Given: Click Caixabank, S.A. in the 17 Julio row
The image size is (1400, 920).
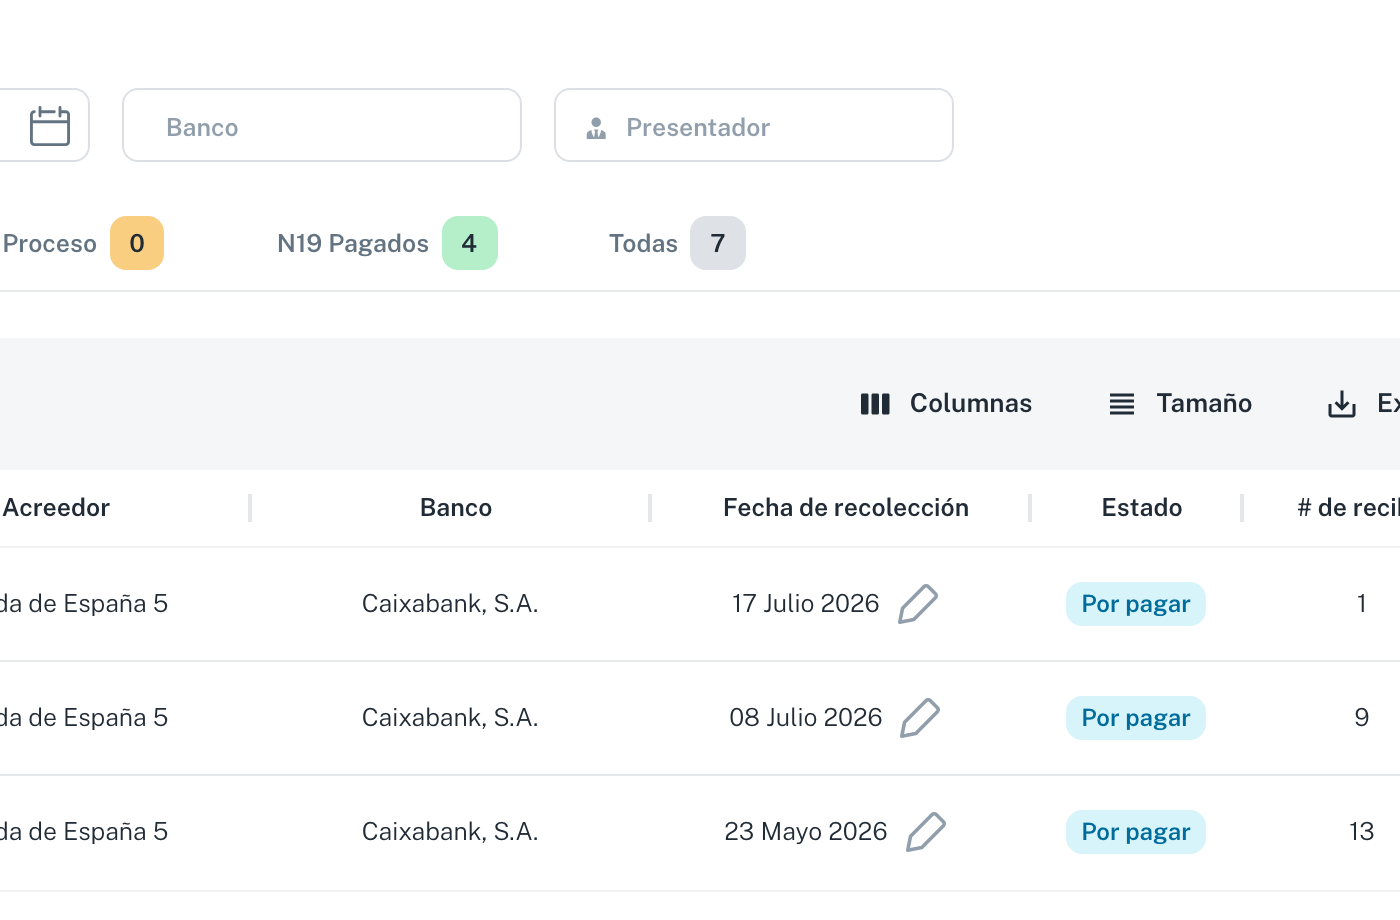Looking at the screenshot, I should (x=450, y=604).
